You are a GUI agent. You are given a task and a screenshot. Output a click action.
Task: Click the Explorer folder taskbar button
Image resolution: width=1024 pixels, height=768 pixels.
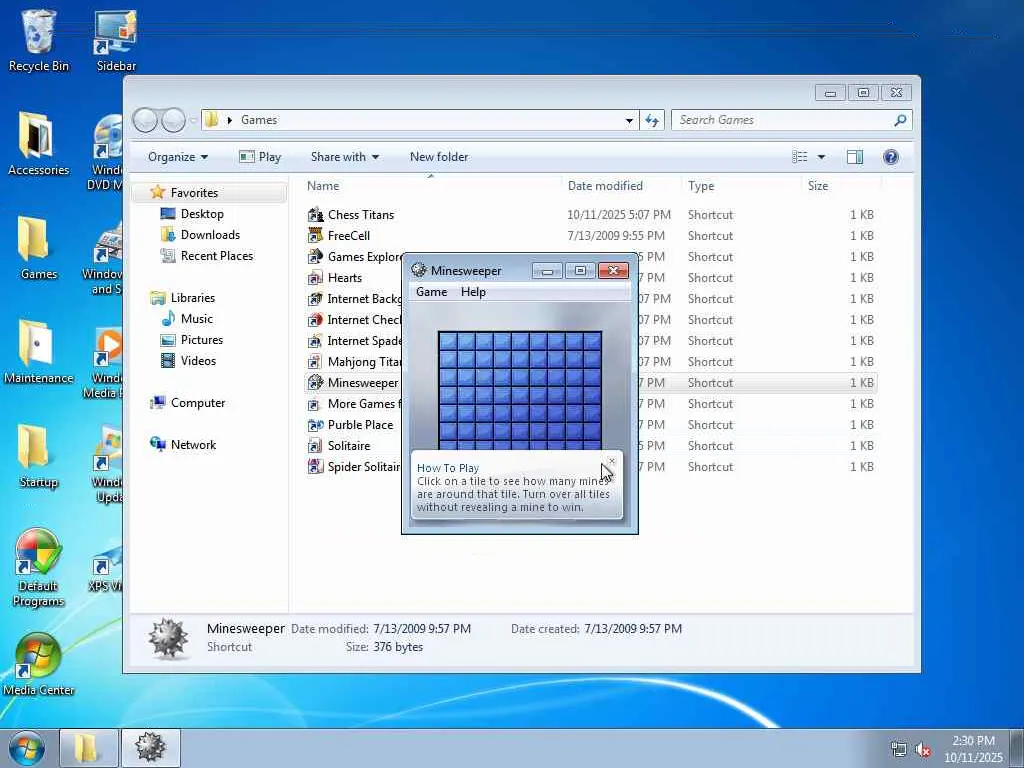(88, 748)
